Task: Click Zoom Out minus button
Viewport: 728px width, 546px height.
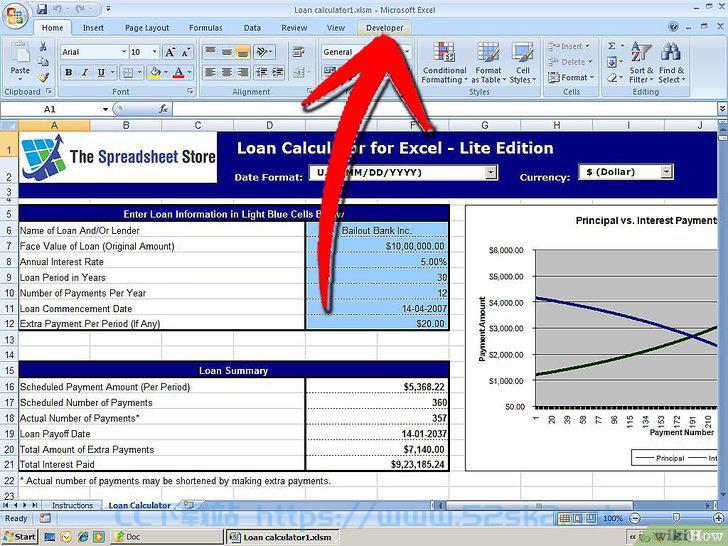Action: pos(635,518)
